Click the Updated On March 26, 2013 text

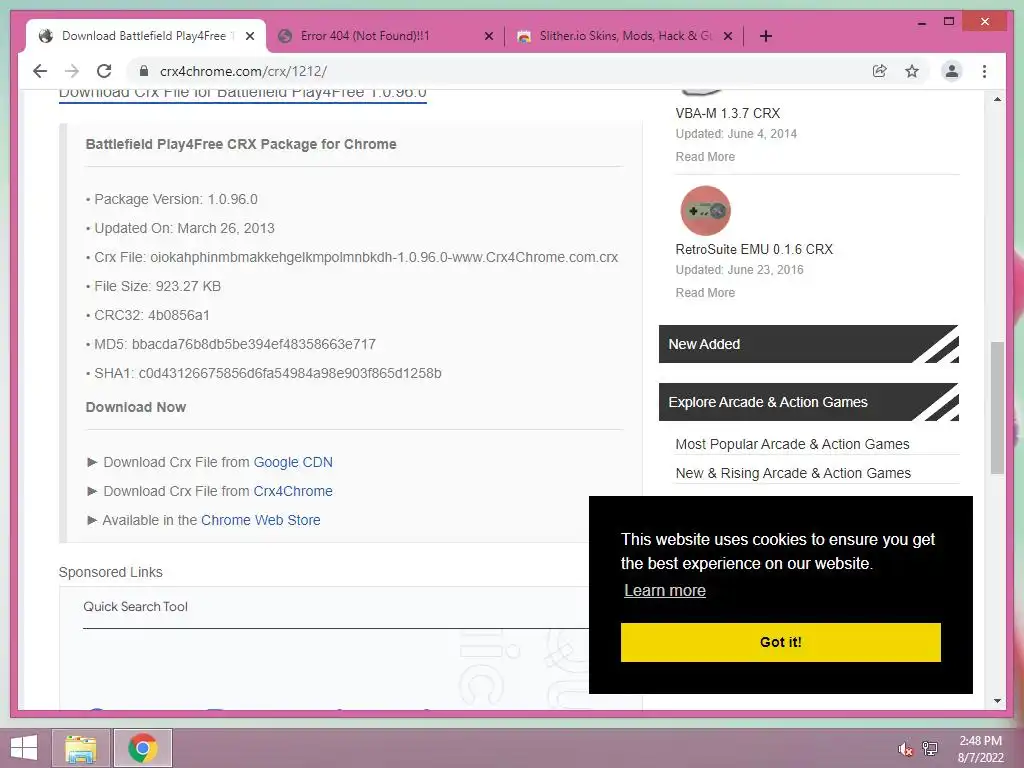184,228
